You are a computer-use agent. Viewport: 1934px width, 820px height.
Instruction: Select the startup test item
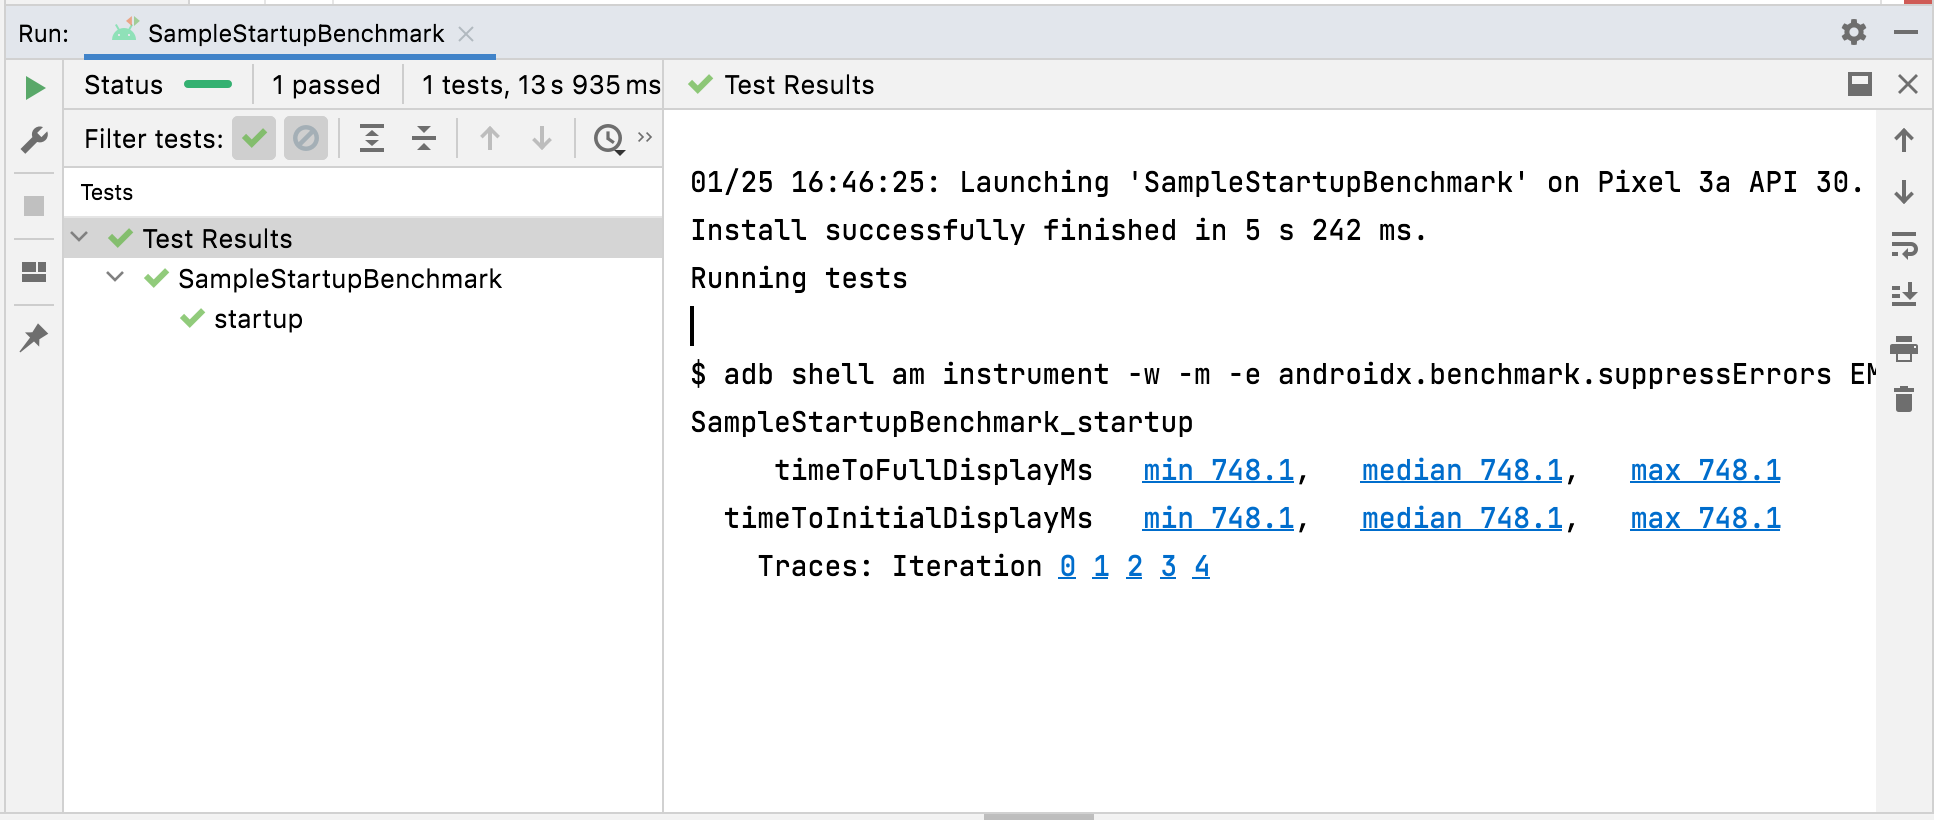coord(258,319)
